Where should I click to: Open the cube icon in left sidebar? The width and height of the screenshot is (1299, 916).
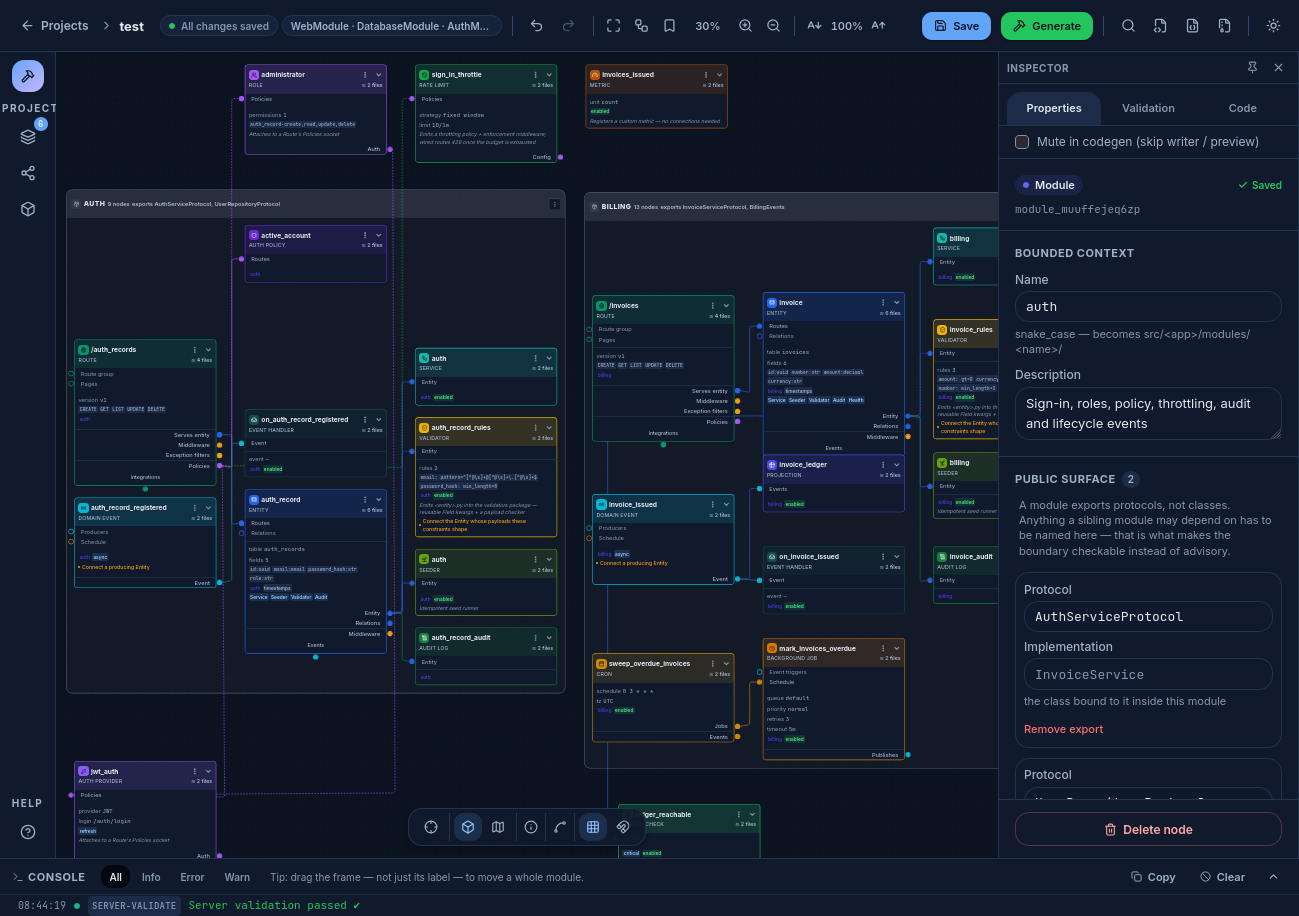pyautogui.click(x=28, y=209)
